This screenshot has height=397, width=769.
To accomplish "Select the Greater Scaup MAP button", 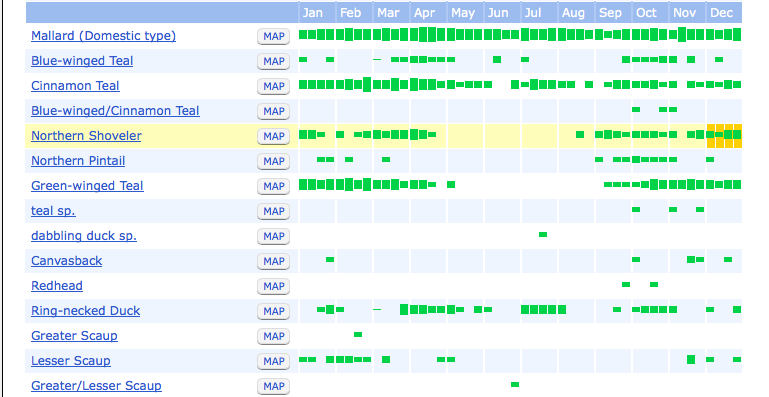I will click(274, 337).
